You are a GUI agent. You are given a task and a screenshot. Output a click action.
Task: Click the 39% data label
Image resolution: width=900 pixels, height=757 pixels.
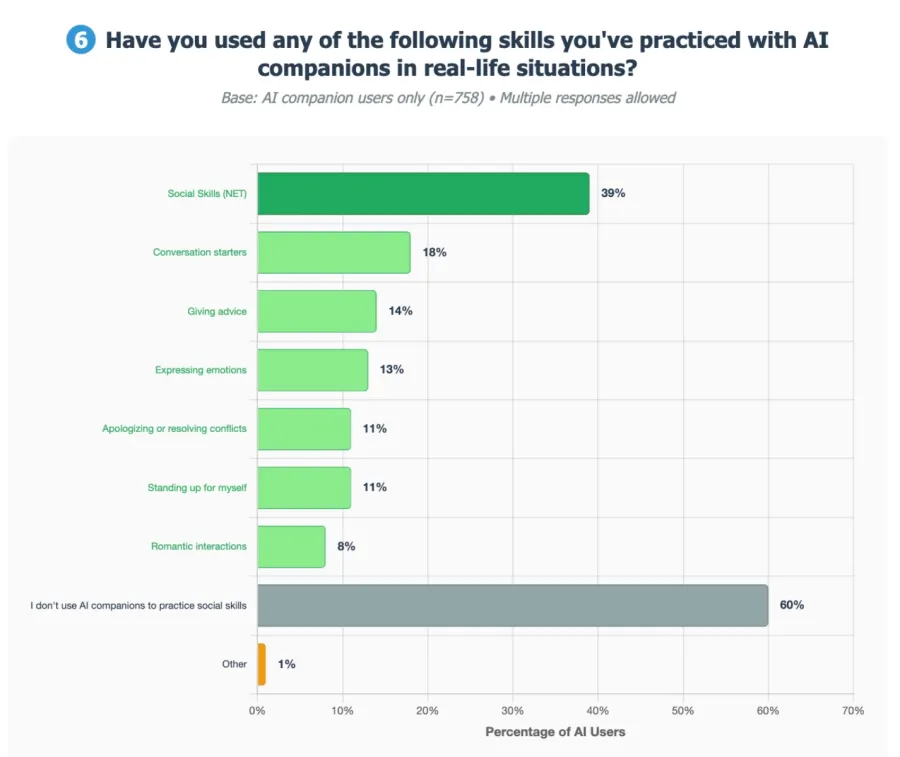[613, 193]
